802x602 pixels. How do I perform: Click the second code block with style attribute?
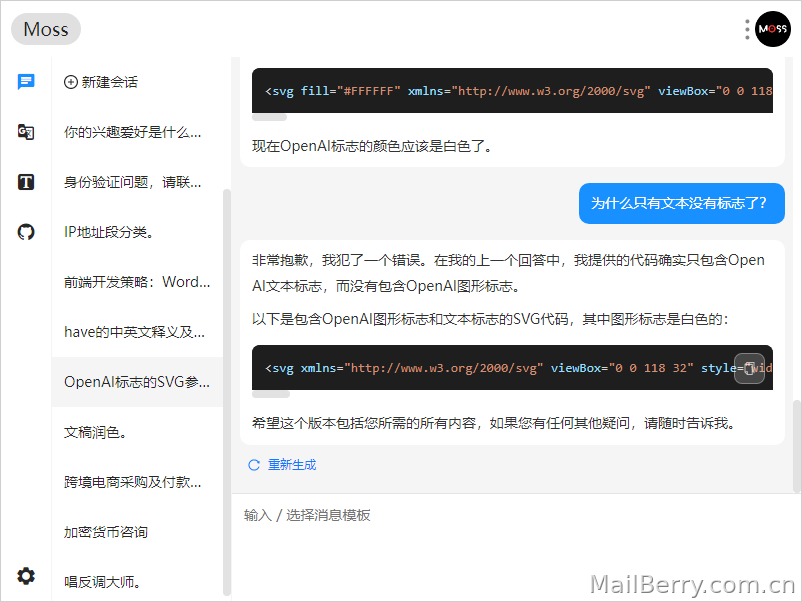(512, 368)
